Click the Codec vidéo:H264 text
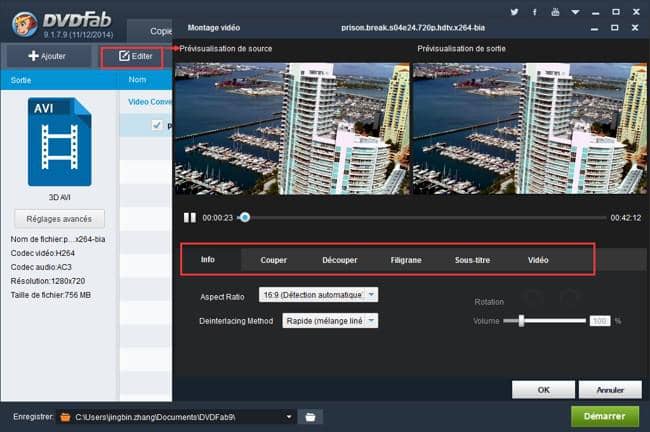The height and width of the screenshot is (432, 650). pyautogui.click(x=43, y=253)
